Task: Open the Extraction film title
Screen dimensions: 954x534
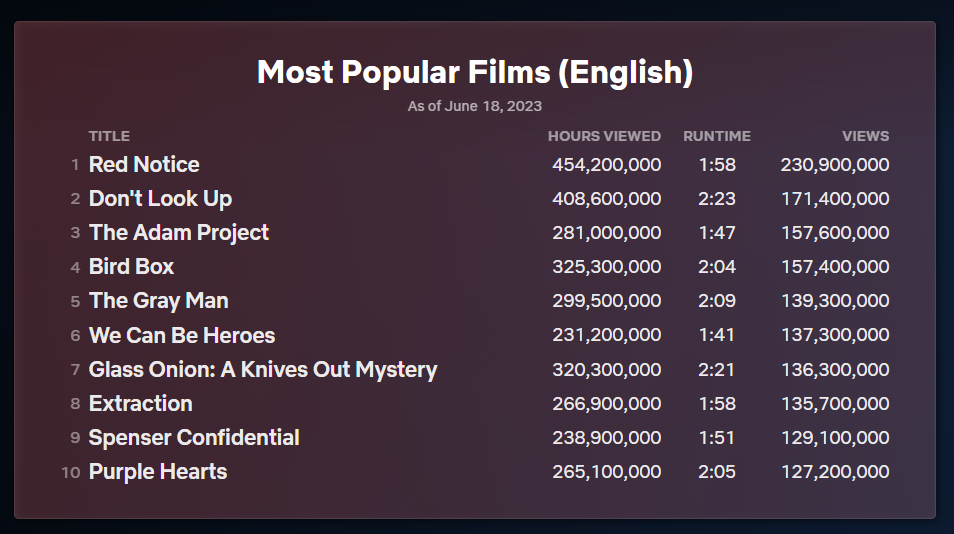Action: pos(140,404)
